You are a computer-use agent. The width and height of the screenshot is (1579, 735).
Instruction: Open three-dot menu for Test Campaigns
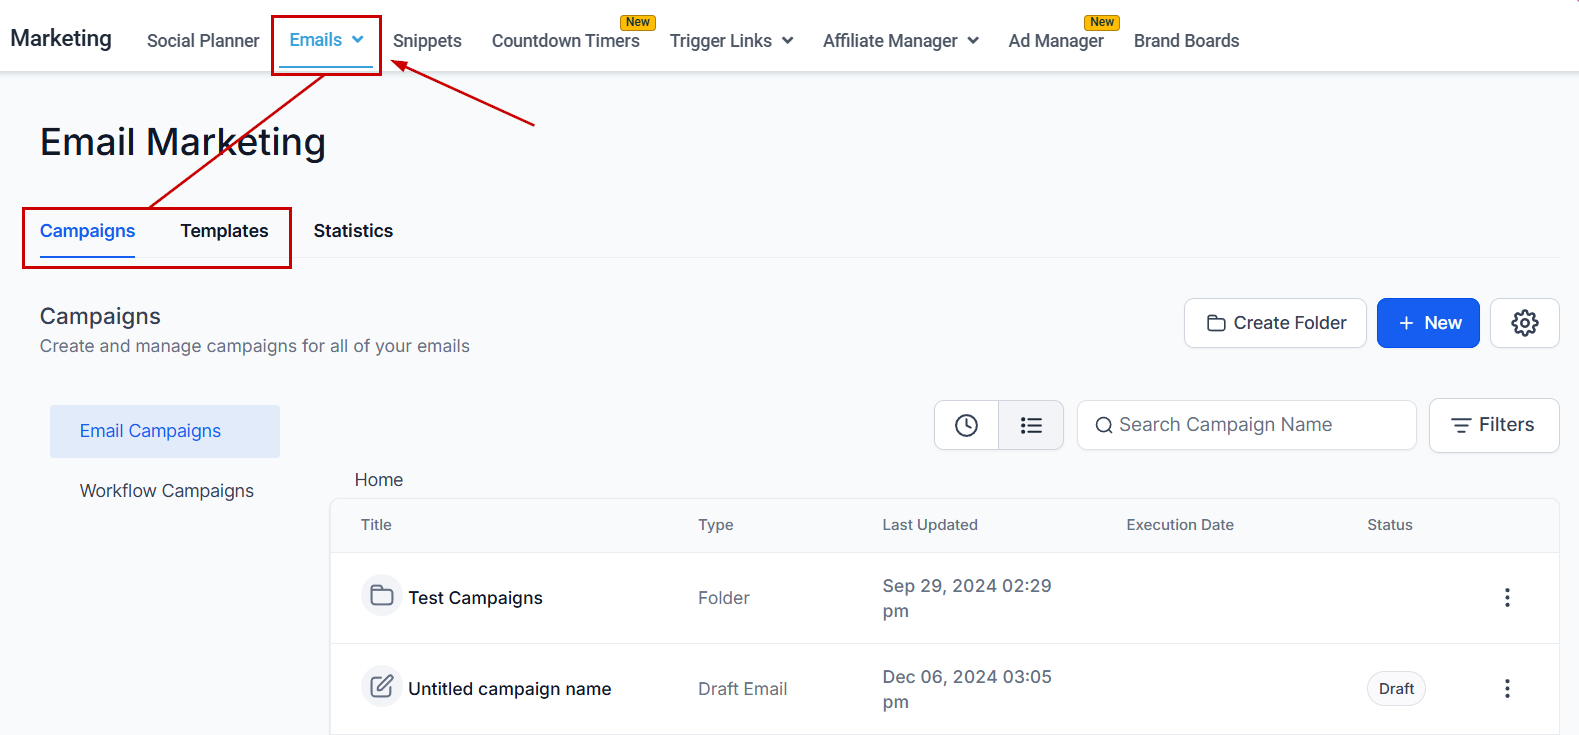pos(1507,598)
